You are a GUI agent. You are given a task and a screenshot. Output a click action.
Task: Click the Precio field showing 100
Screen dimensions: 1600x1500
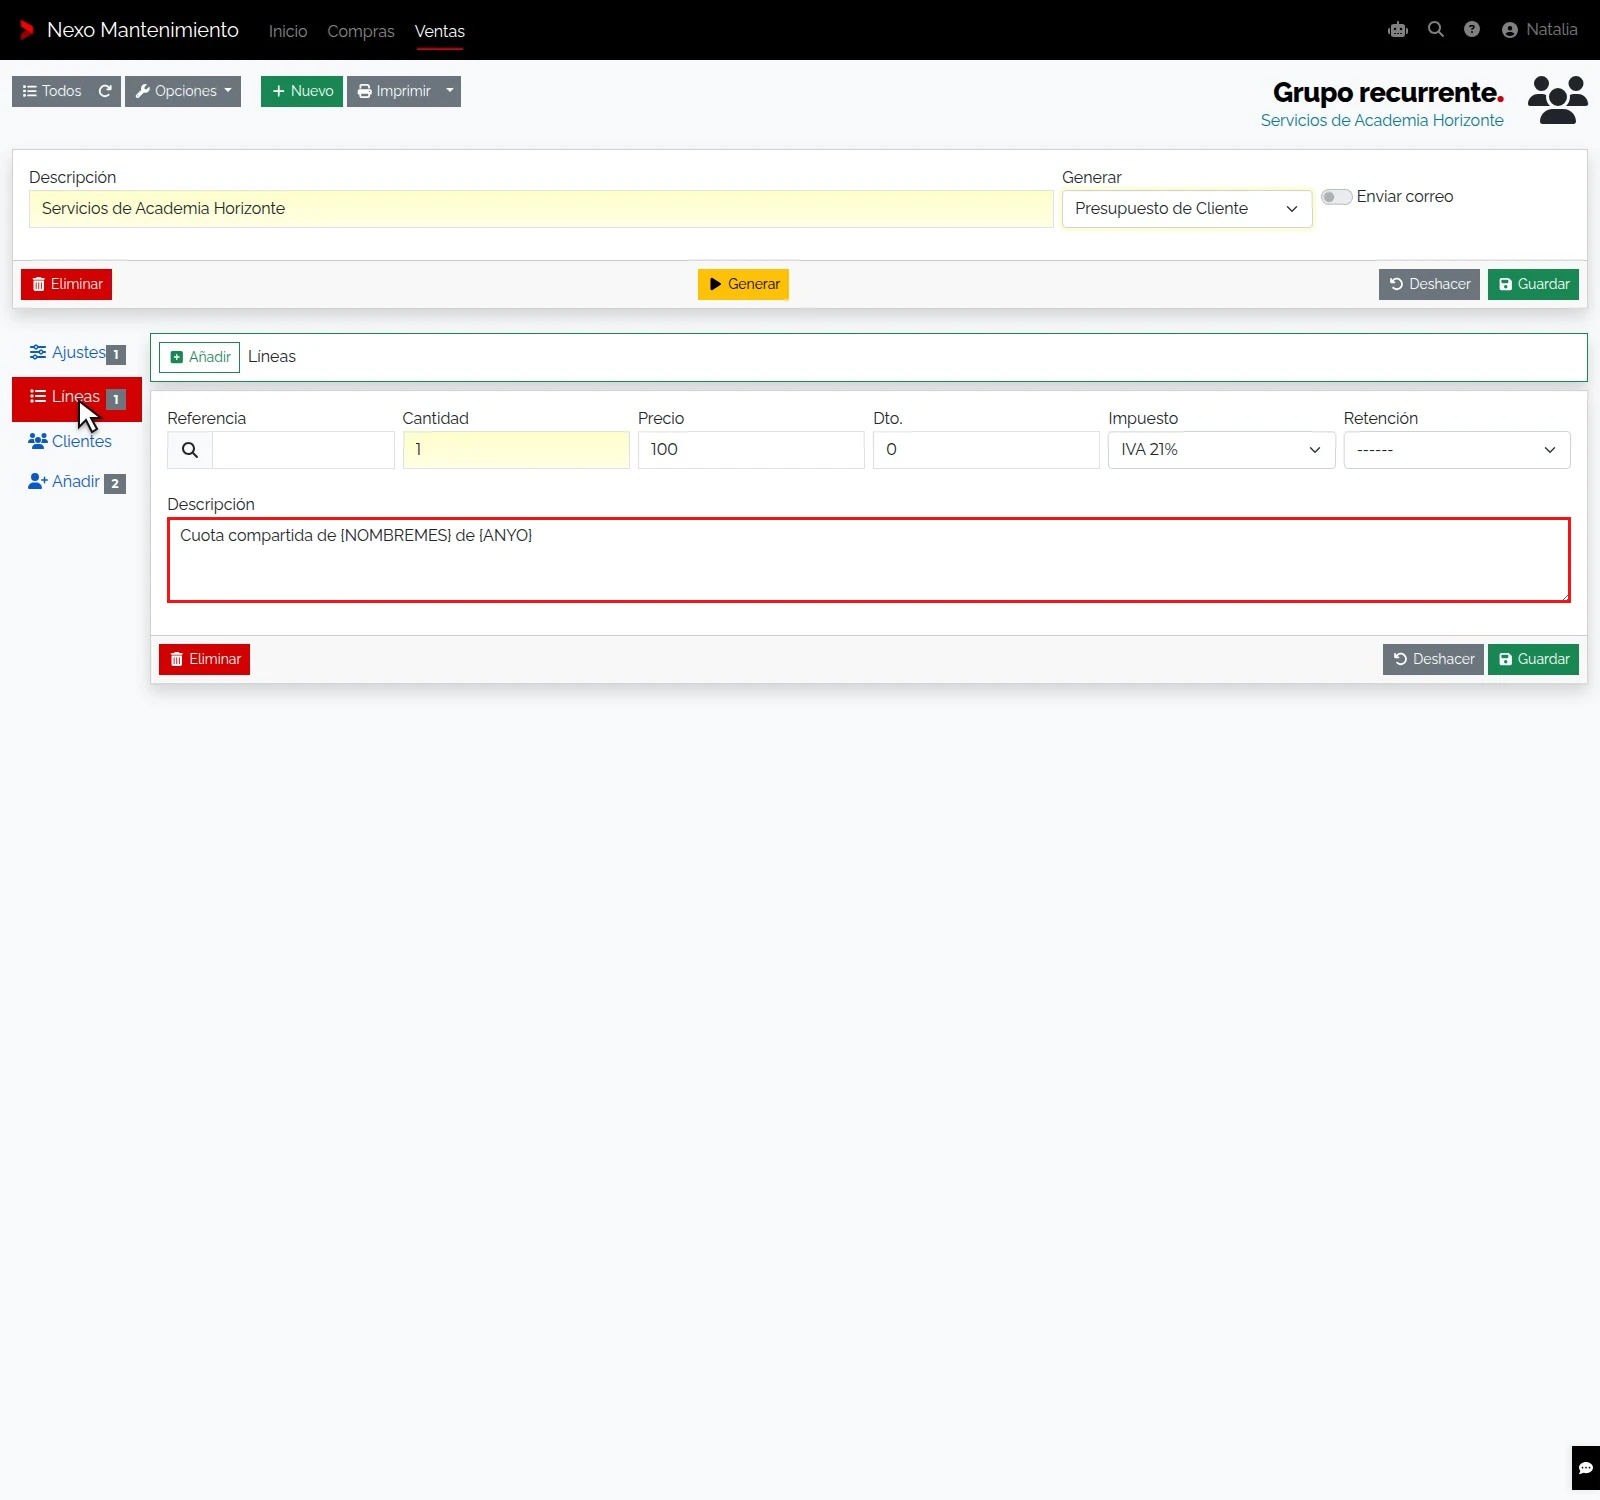tap(751, 450)
